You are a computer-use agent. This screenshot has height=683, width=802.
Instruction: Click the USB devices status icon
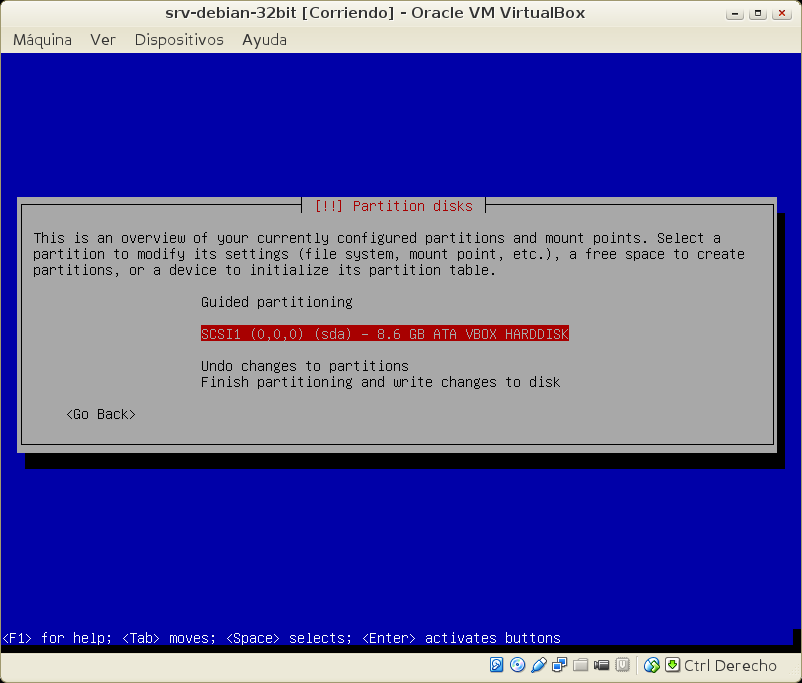pyautogui.click(x=539, y=665)
